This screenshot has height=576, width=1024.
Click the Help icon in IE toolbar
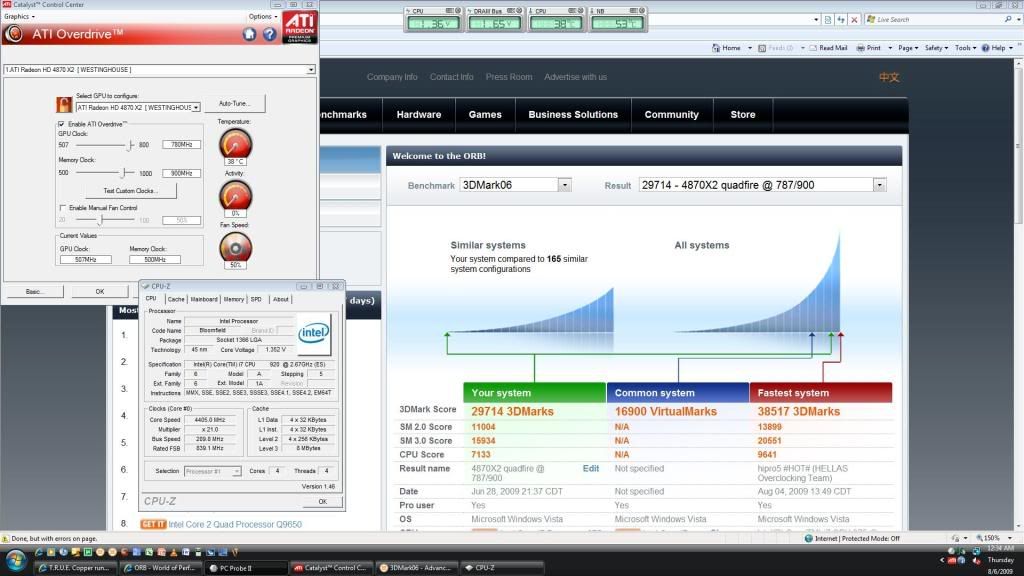pos(985,48)
